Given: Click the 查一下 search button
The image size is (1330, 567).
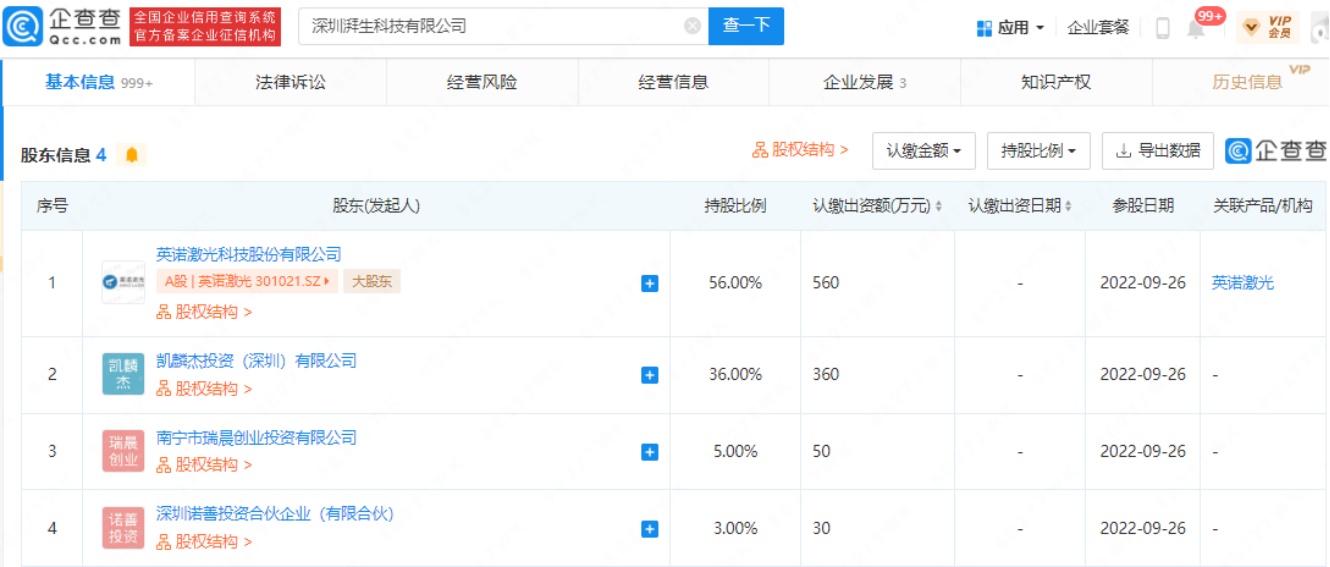Looking at the screenshot, I should pos(745,26).
